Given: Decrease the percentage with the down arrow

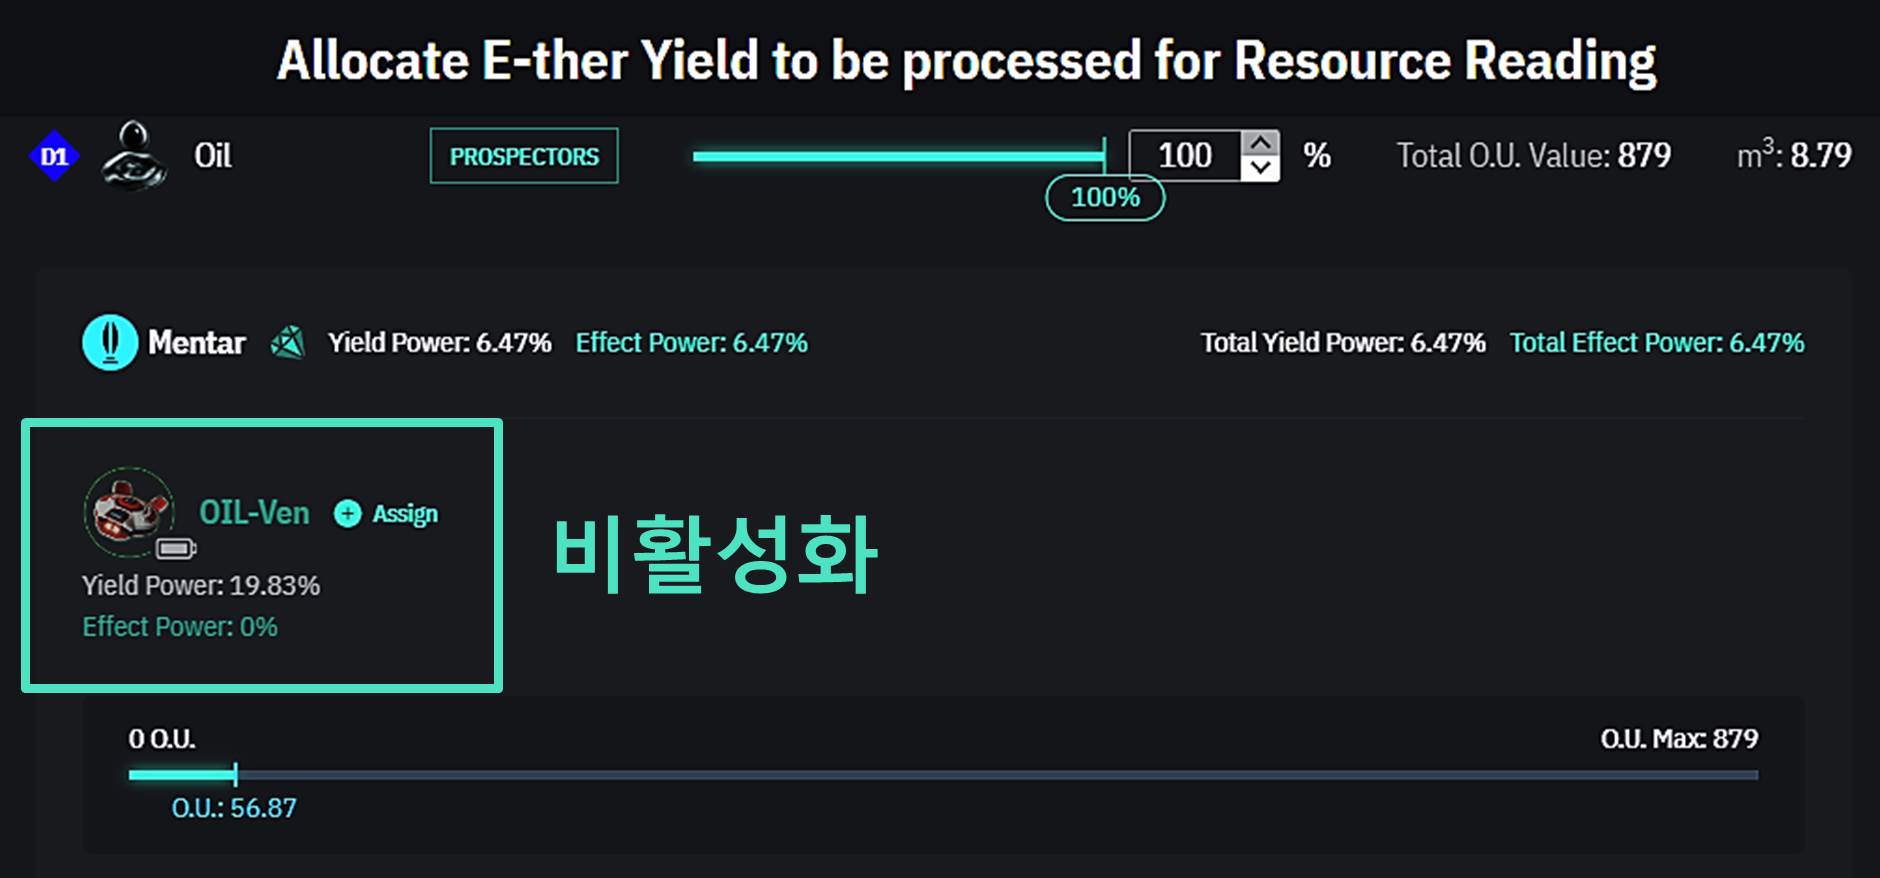Looking at the screenshot, I should tap(1261, 168).
